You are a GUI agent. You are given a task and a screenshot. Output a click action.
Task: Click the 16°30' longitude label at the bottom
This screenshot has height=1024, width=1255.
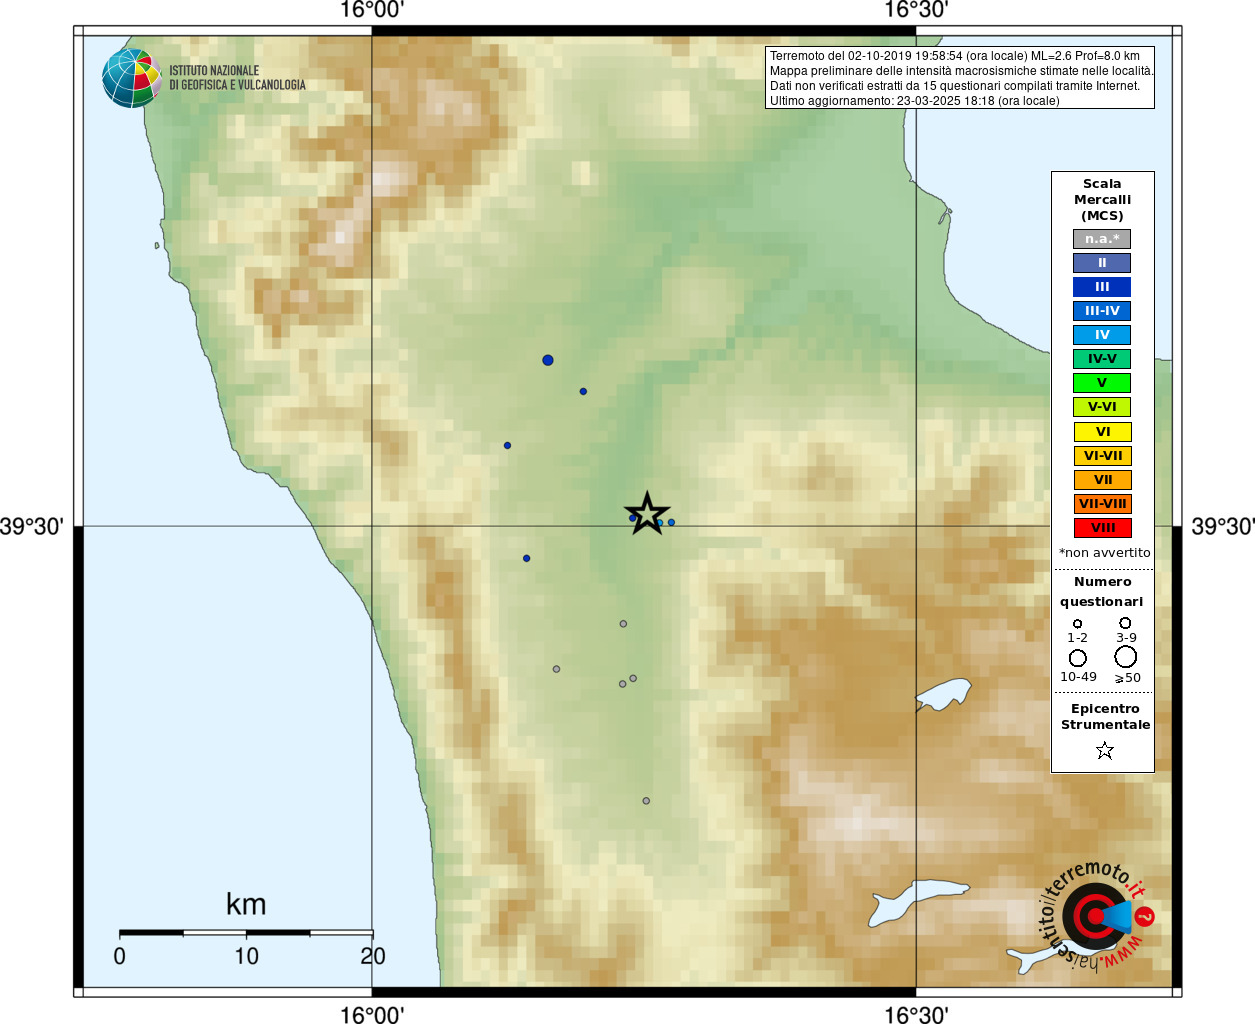(x=916, y=1014)
